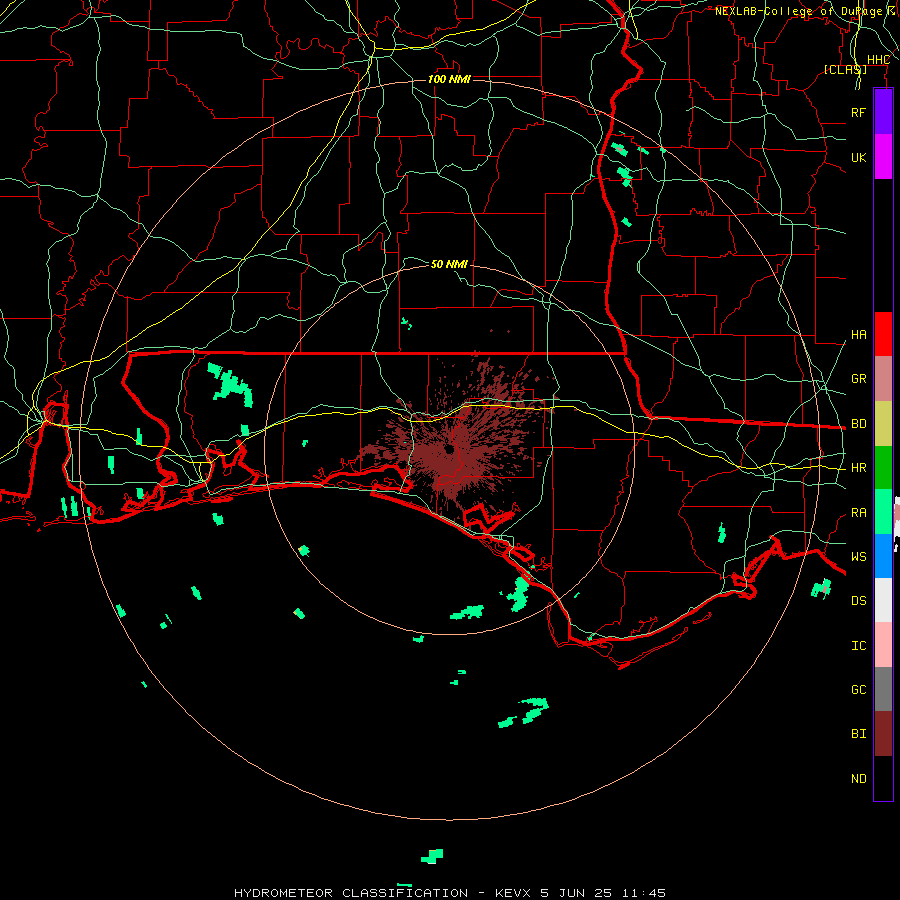The image size is (900, 900).
Task: Click the WS legend label
Action: 858,556
